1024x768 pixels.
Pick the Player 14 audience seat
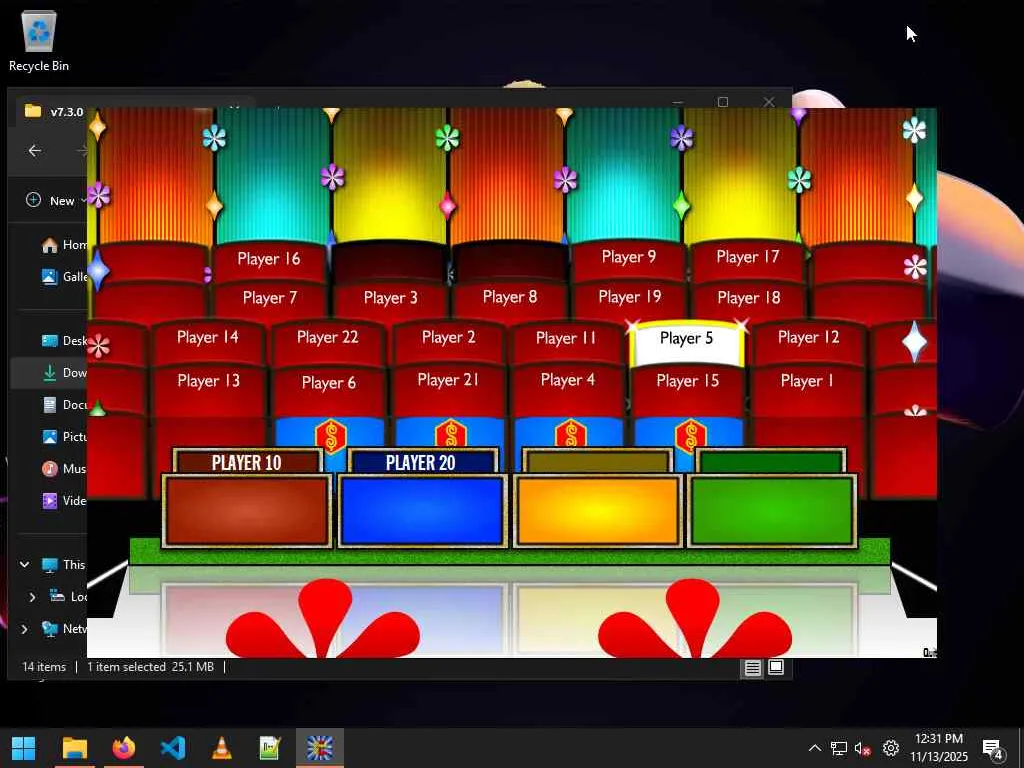(x=208, y=340)
